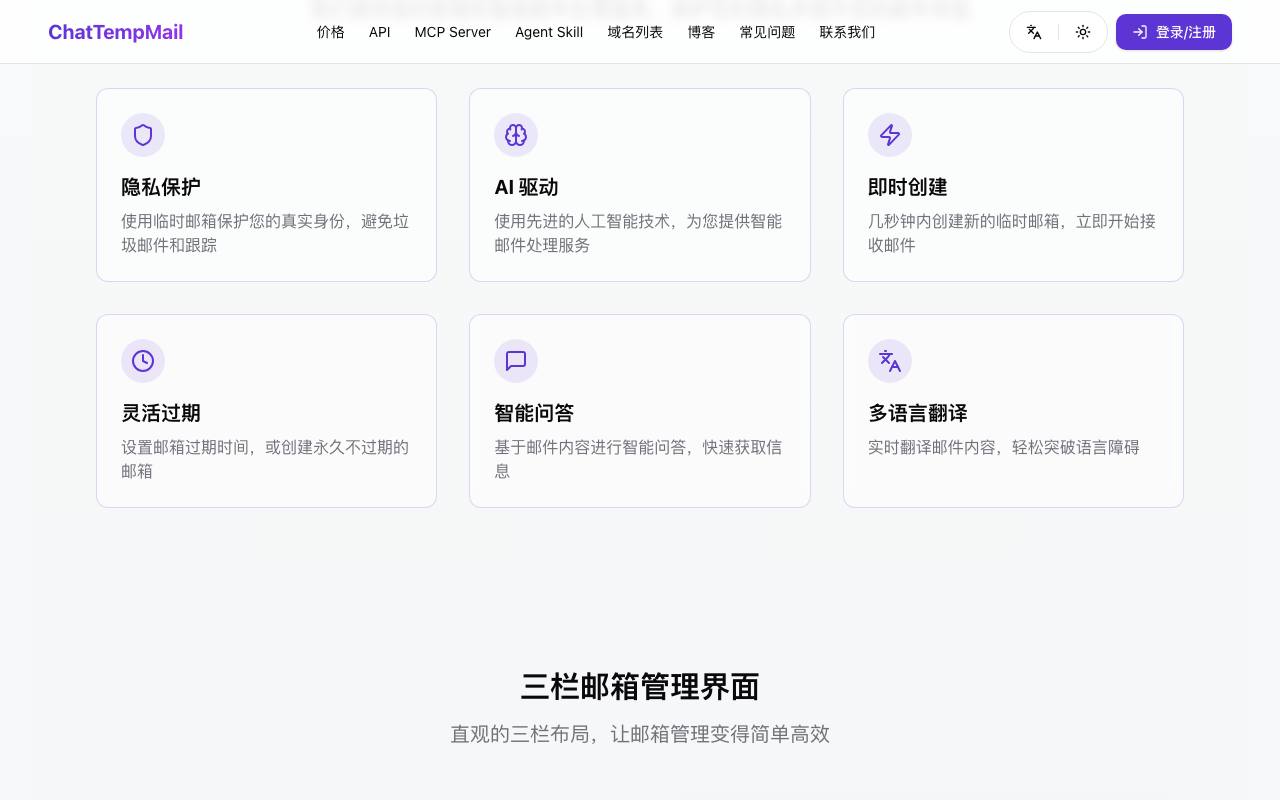1280x800 pixels.
Task: Click description 实时翻译邮件内容
Action: (1004, 447)
